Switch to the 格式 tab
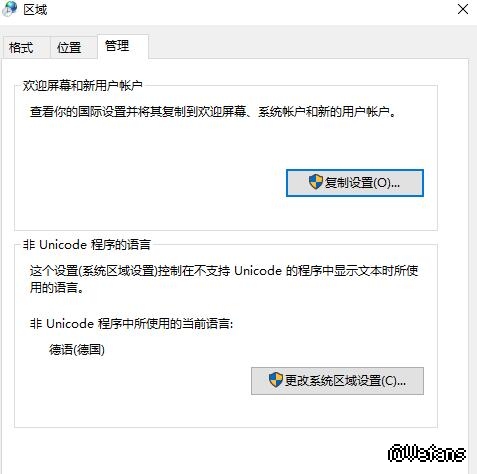 coord(22,47)
